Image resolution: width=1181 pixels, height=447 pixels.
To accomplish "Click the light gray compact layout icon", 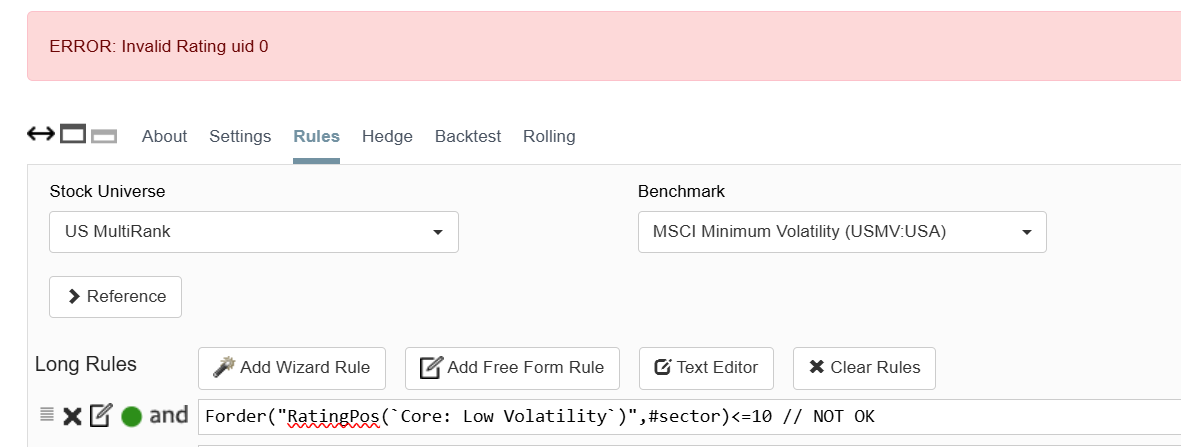I will coord(104,136).
